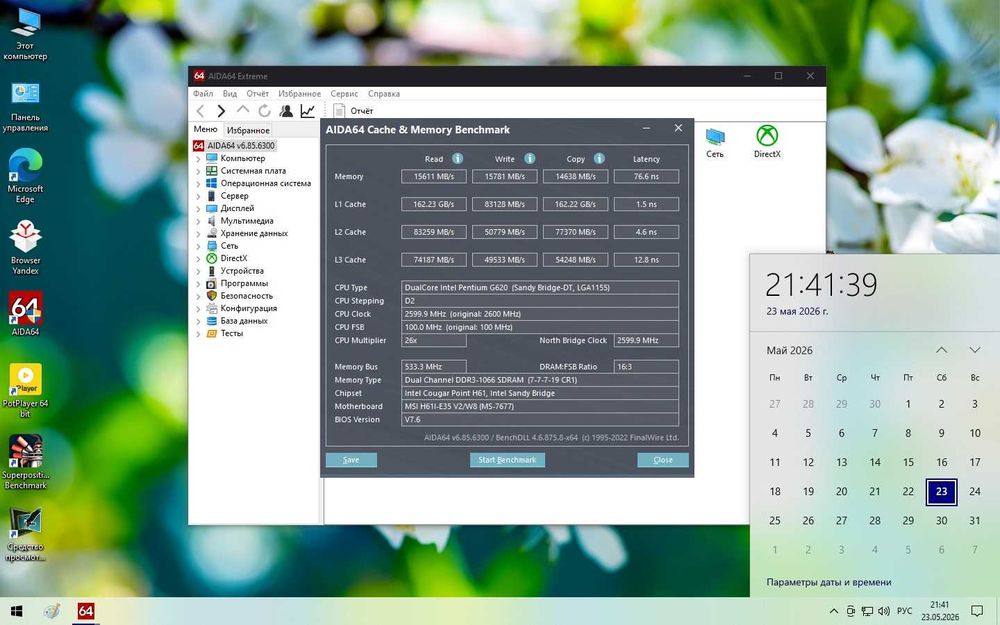Show Copy benchmark info icon
Image resolution: width=1000 pixels, height=625 pixels.
(x=599, y=158)
